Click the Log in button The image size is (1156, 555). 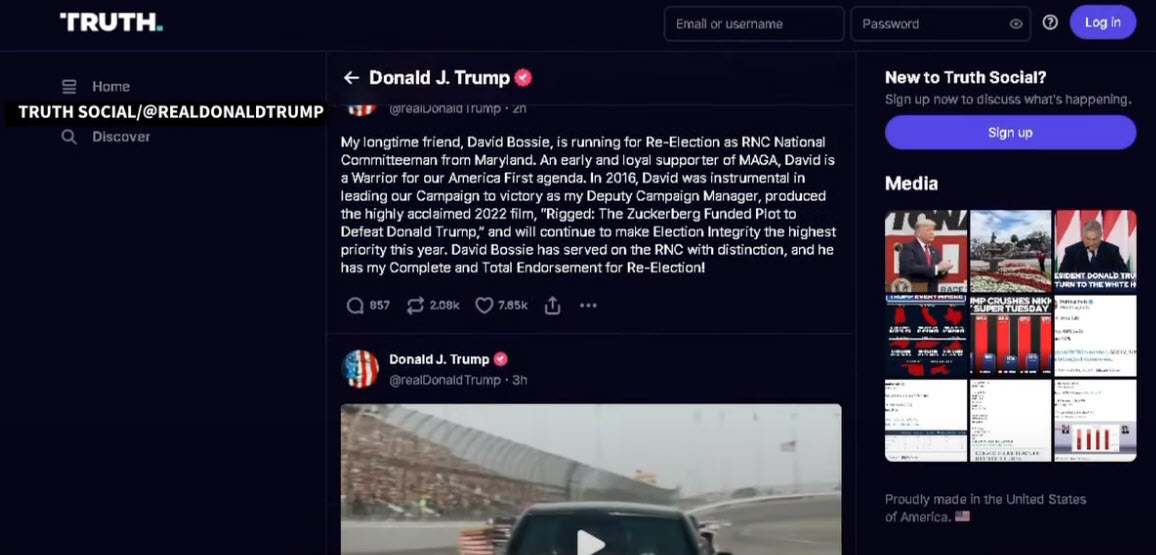[x=1102, y=23]
